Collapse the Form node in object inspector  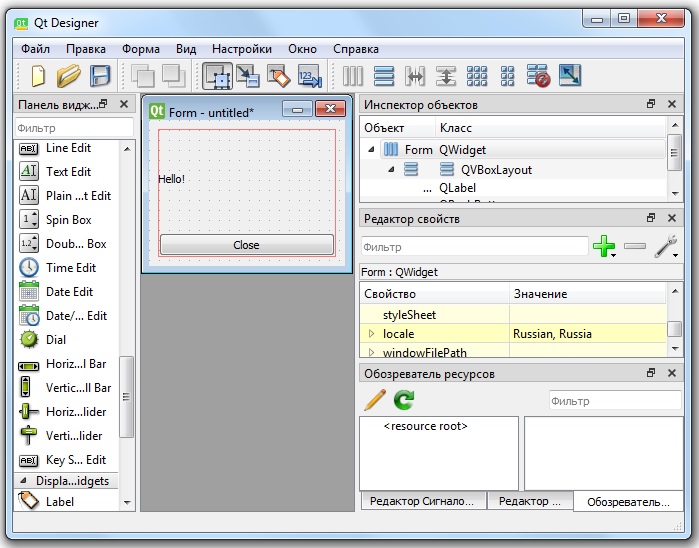pos(371,150)
